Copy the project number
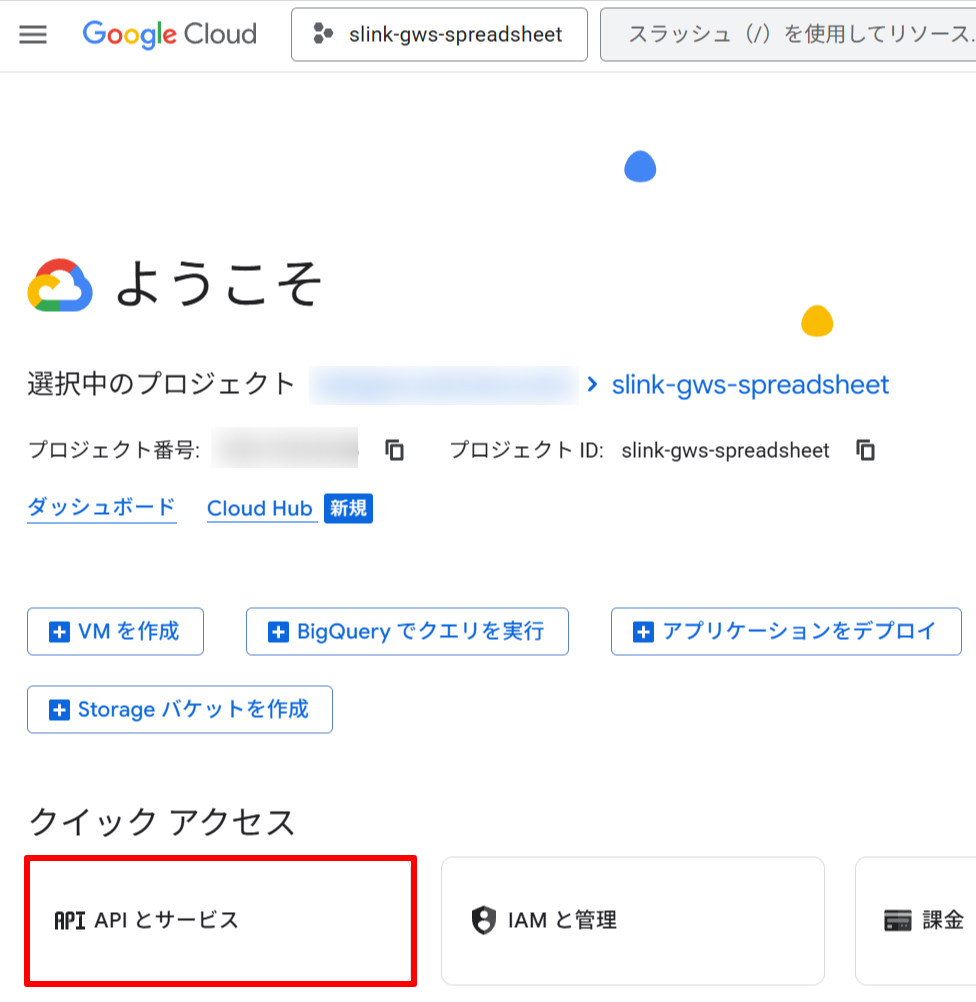Image resolution: width=976 pixels, height=1002 pixels. pos(394,450)
